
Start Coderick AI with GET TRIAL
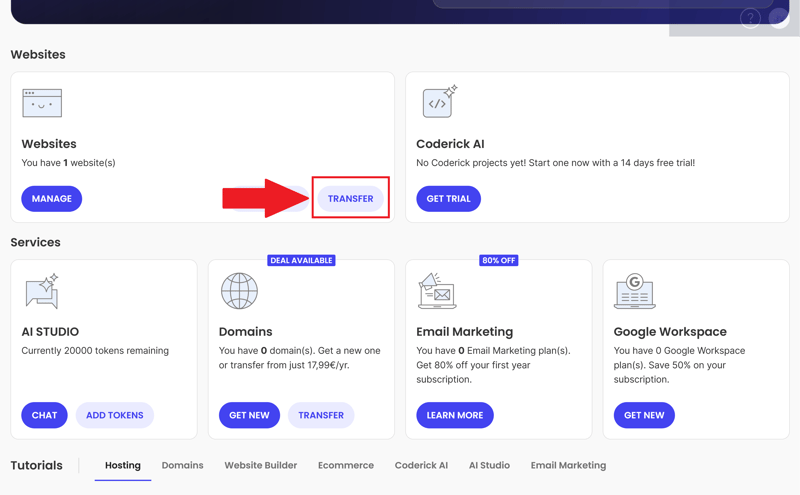coord(448,199)
